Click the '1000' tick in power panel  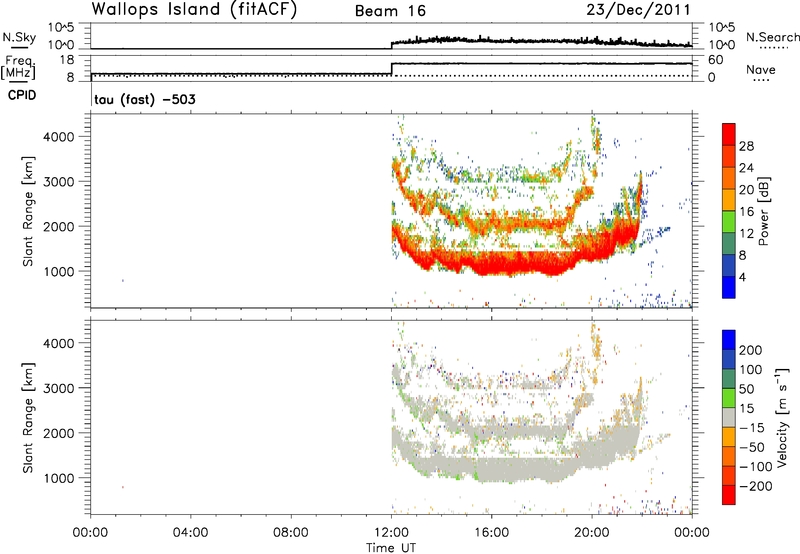(59, 271)
